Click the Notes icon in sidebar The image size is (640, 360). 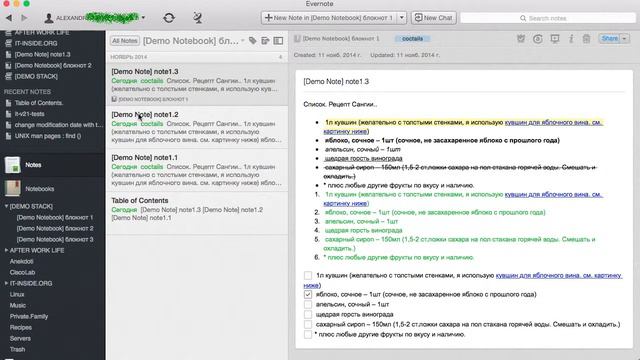click(12, 165)
